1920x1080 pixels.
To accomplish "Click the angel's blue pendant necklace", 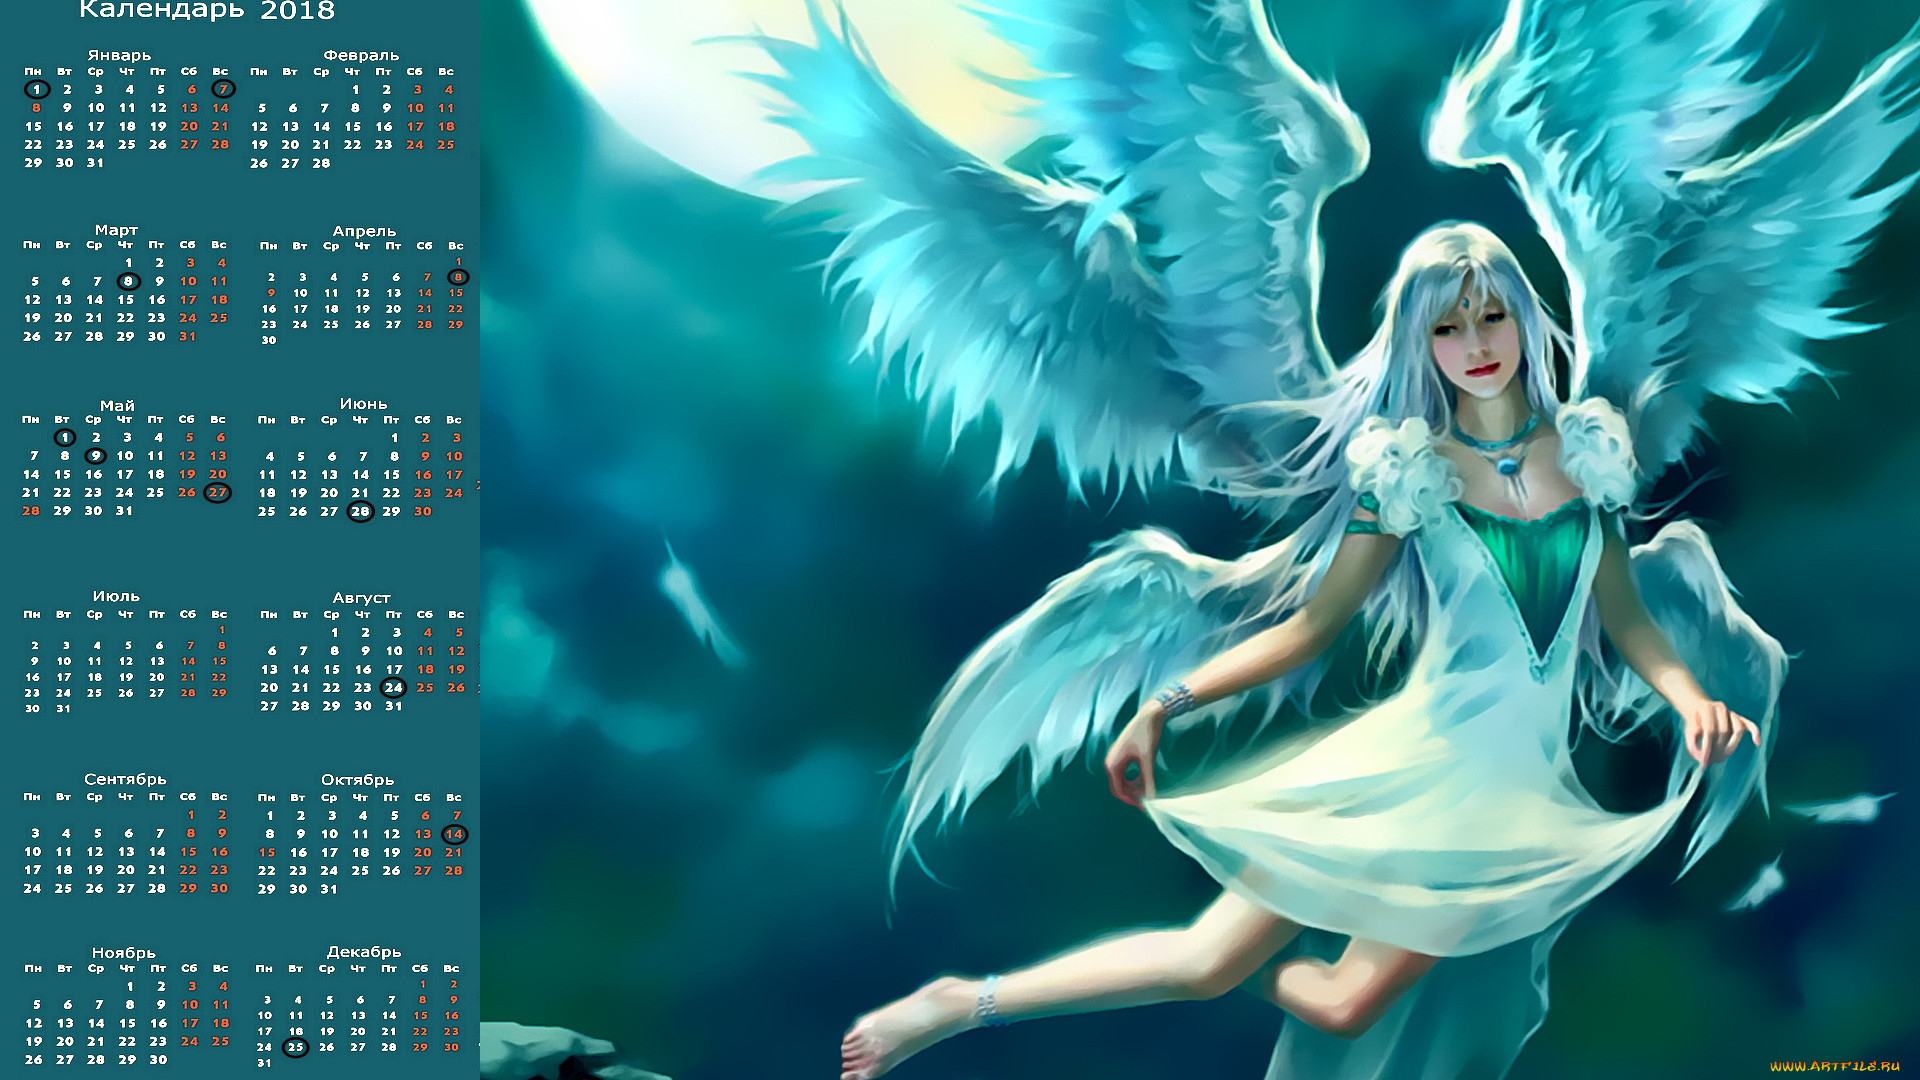I will [1506, 465].
